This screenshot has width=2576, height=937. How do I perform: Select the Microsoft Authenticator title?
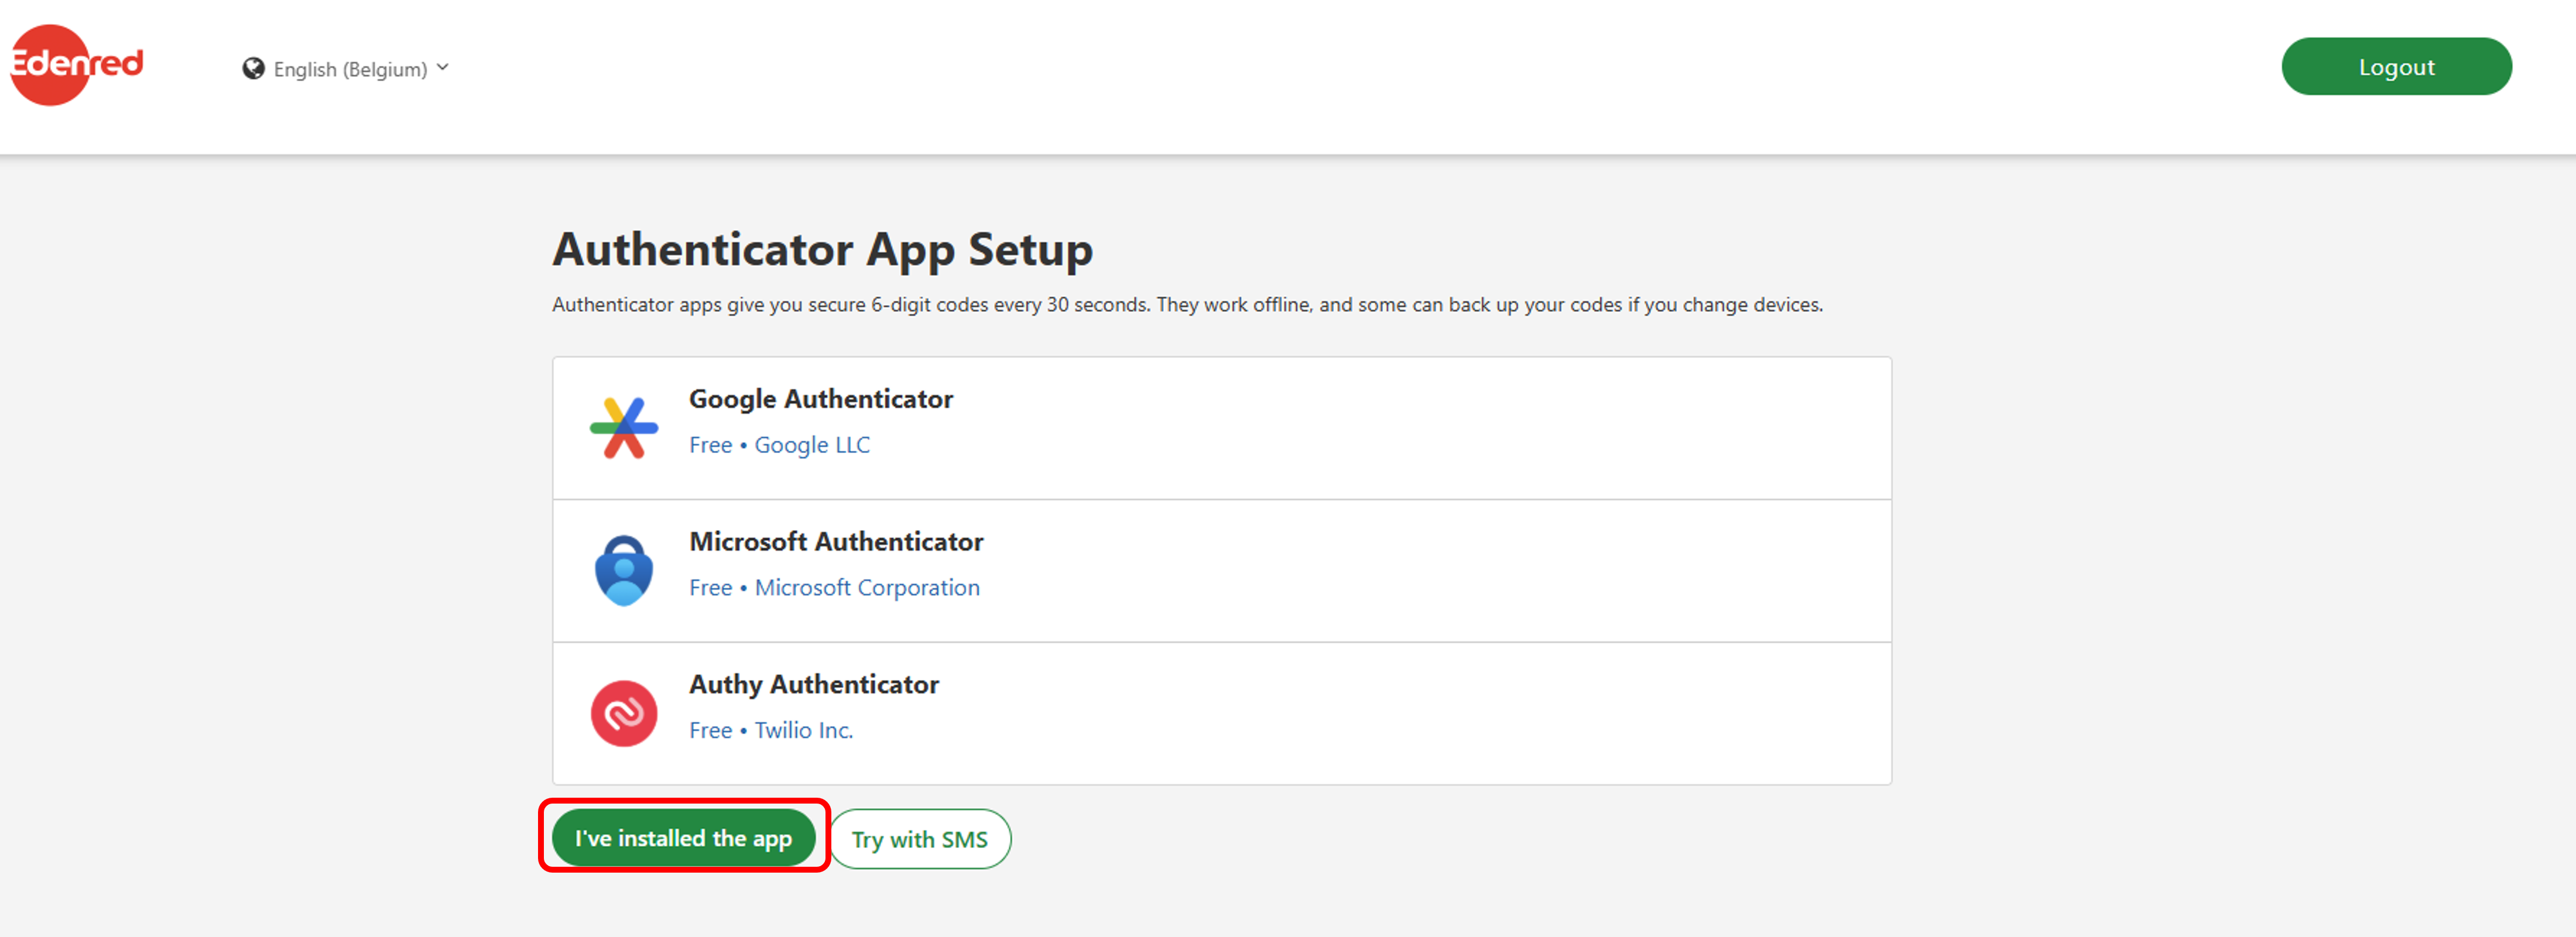[x=836, y=541]
